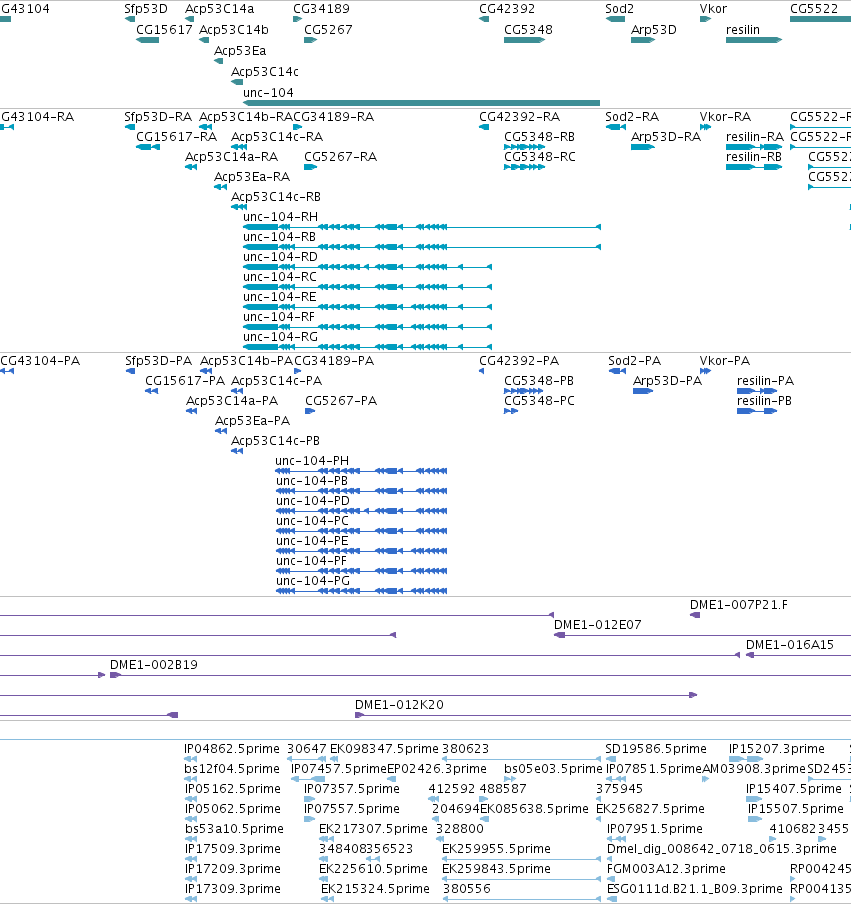Open the unc-104-RH transcript label
This screenshot has height=904, width=851.
[x=280, y=217]
